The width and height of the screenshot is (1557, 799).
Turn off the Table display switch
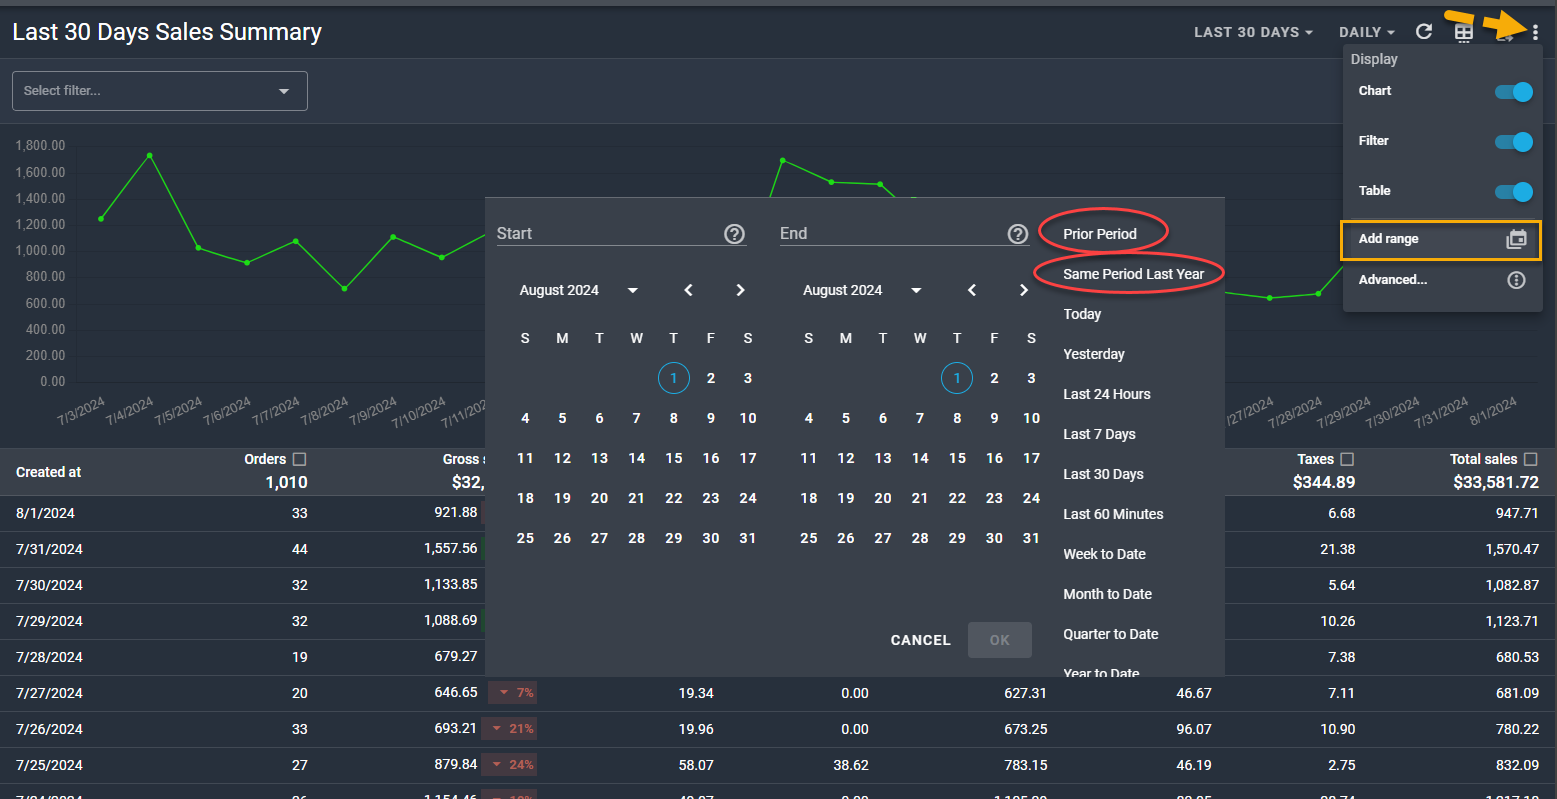(x=1513, y=192)
